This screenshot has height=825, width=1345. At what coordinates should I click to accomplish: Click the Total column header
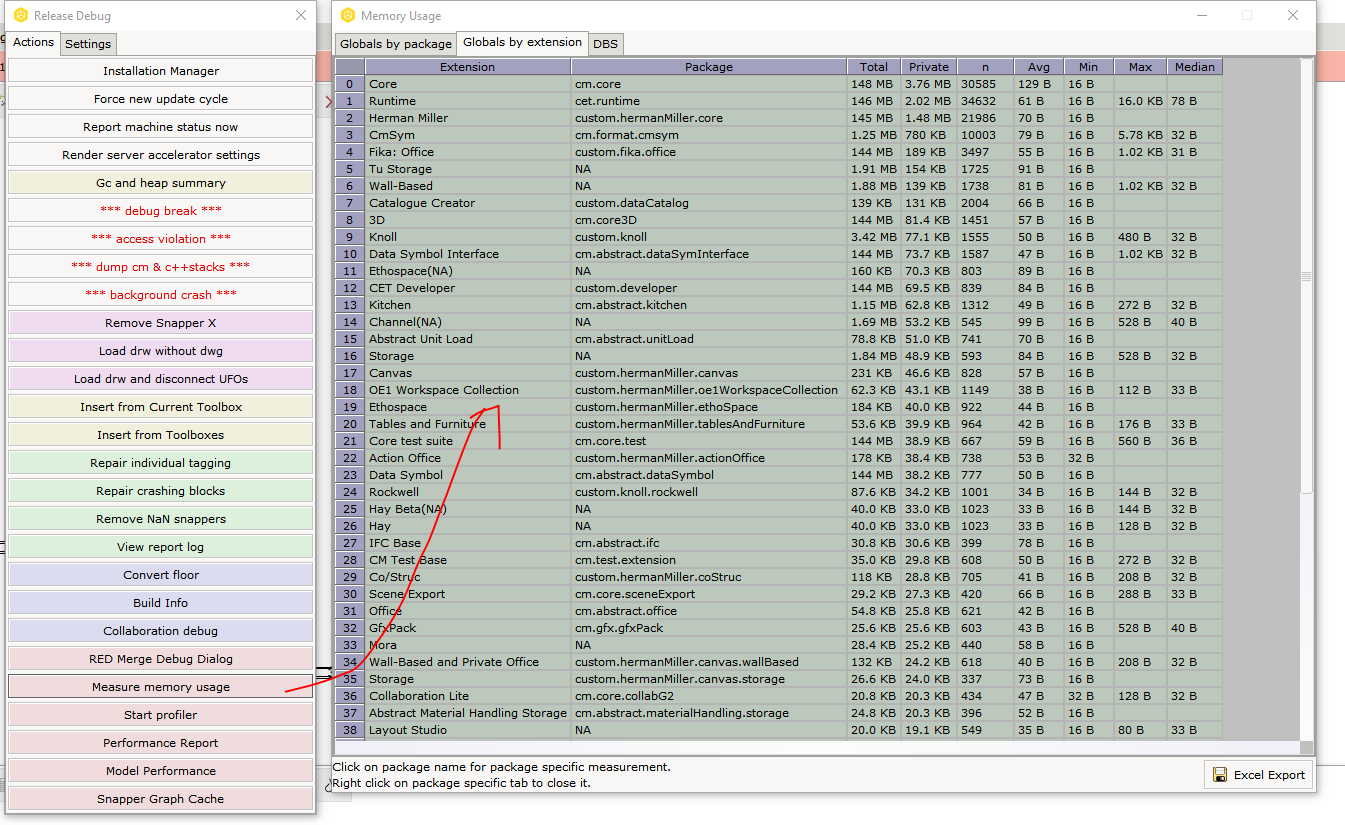[874, 67]
